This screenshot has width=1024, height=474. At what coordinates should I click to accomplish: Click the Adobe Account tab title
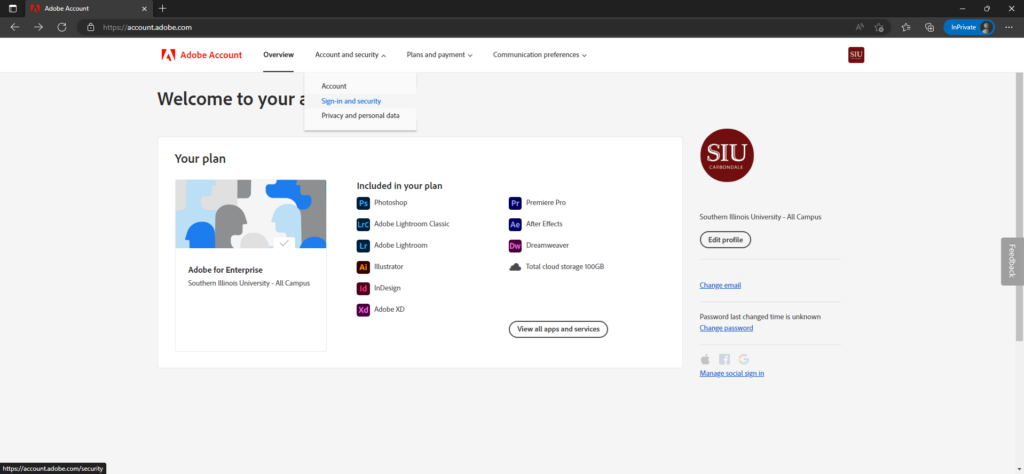pos(67,8)
